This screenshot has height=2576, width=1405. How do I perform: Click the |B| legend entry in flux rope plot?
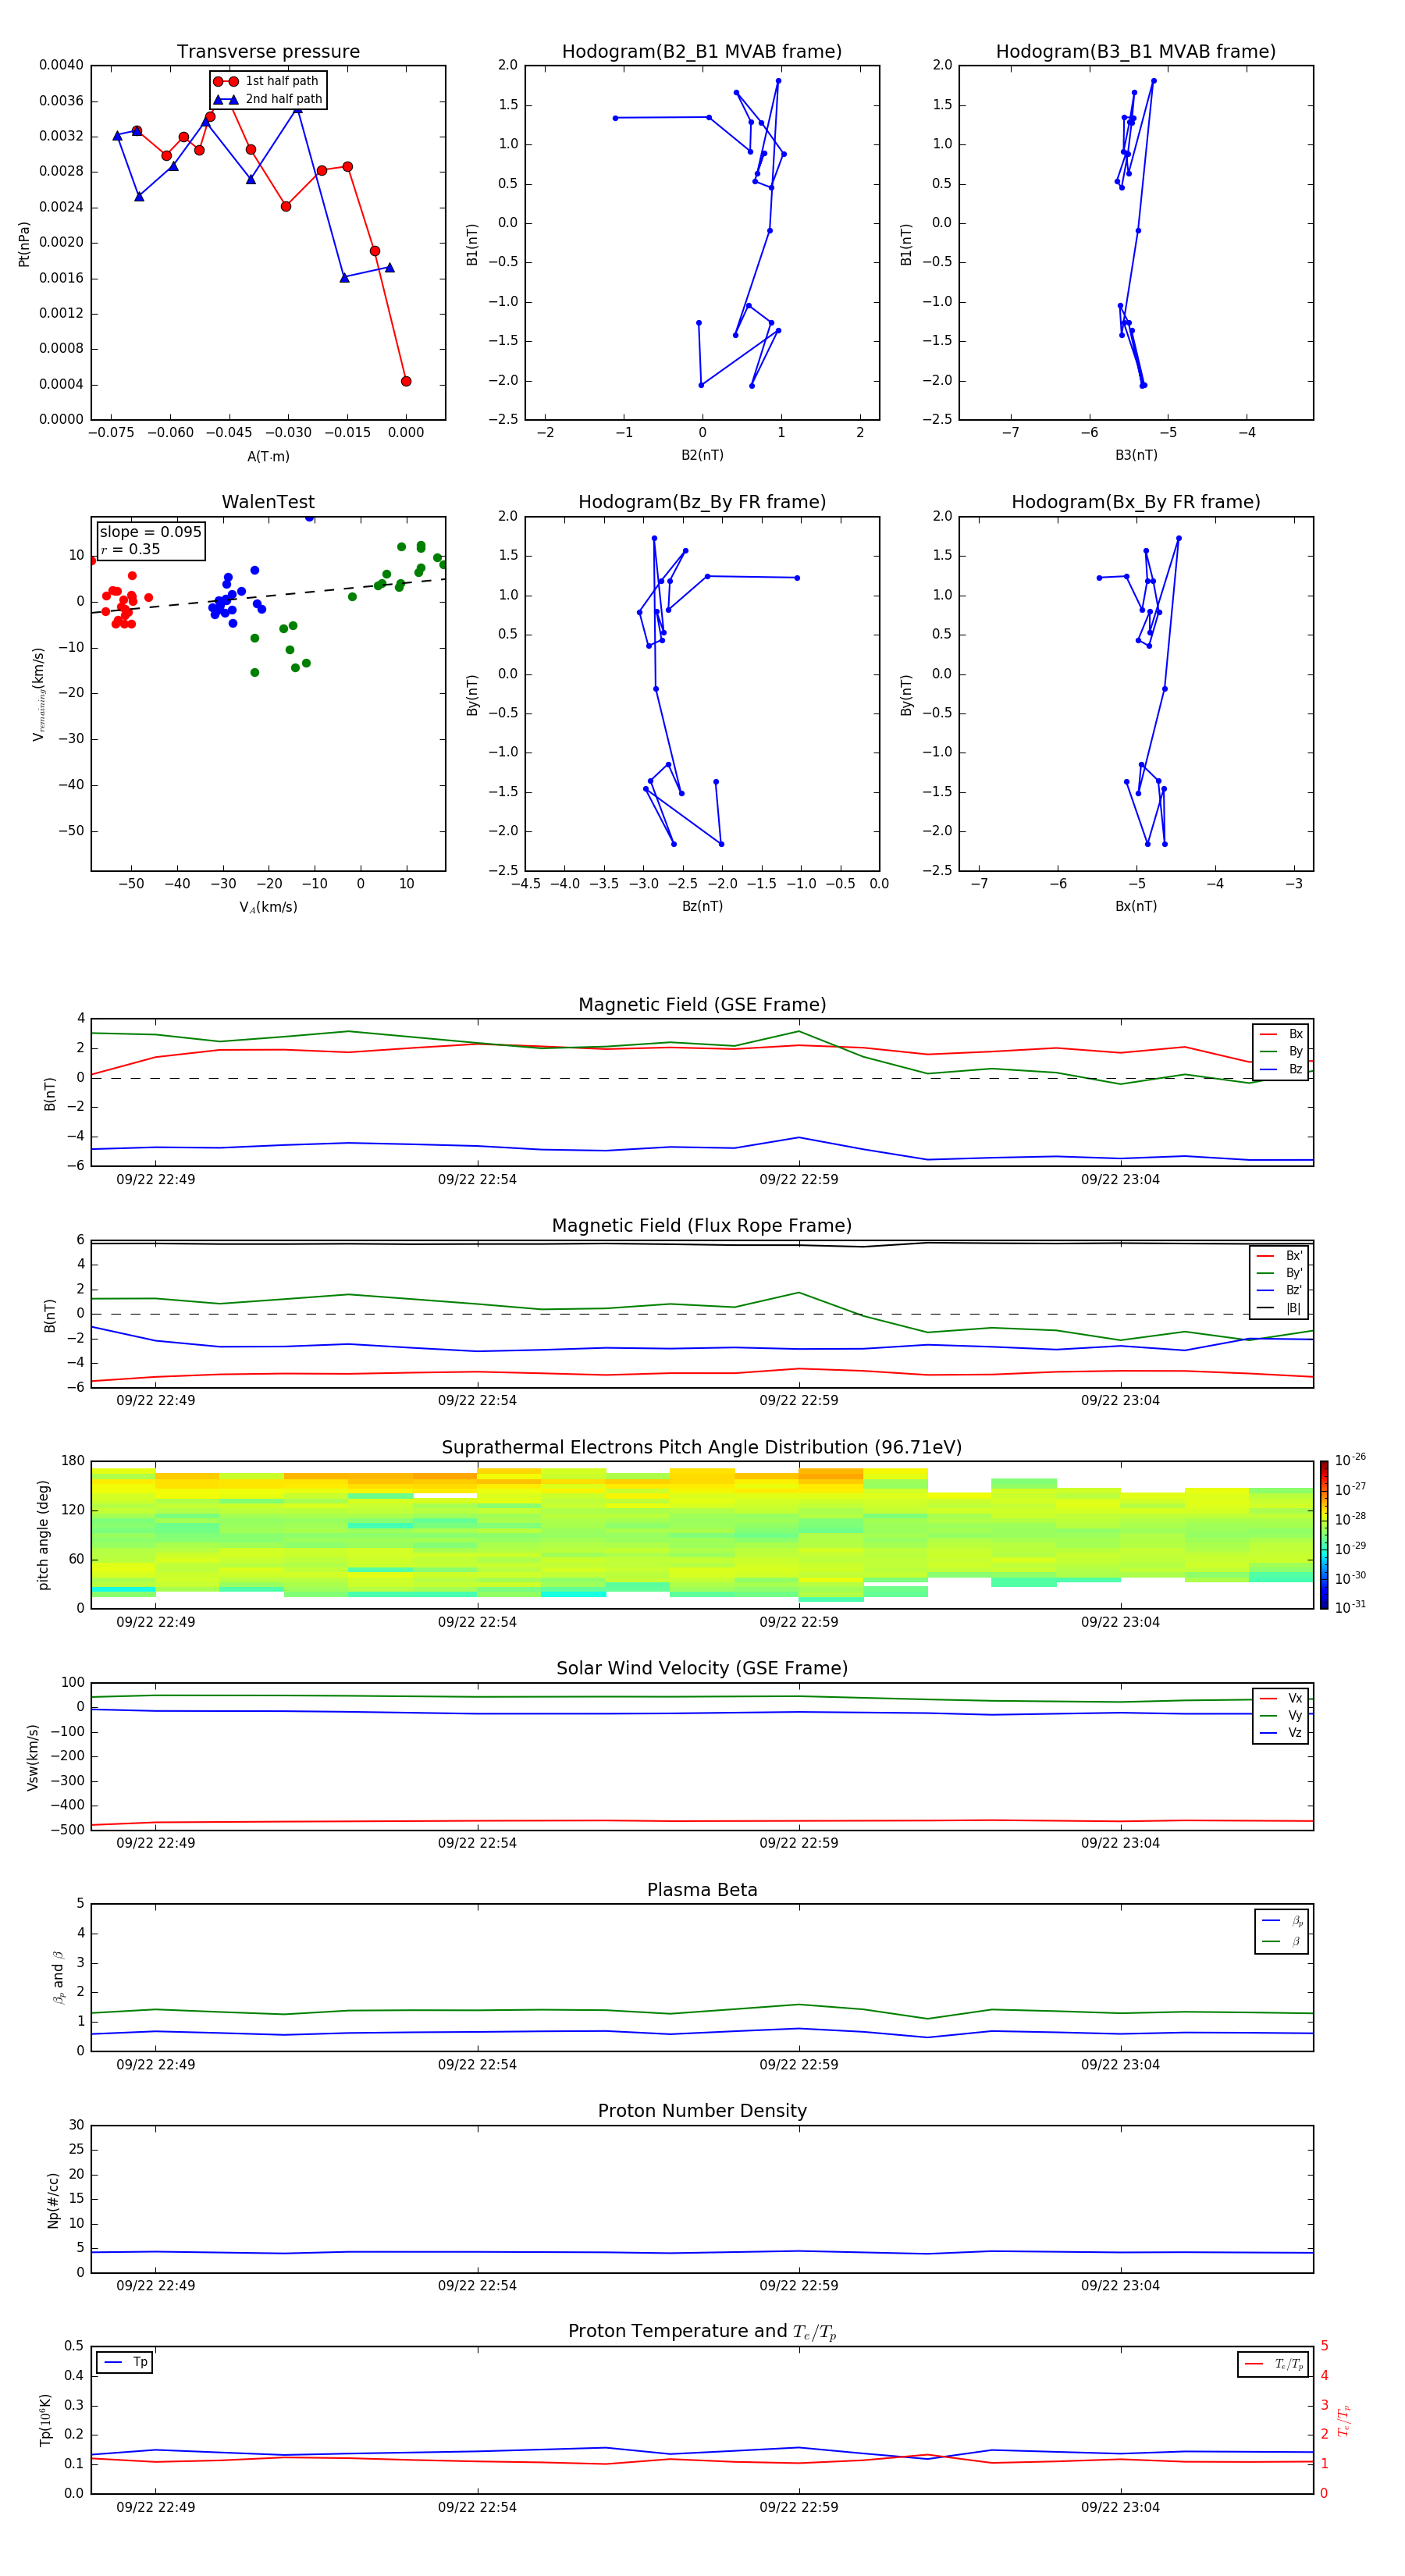point(1279,1308)
